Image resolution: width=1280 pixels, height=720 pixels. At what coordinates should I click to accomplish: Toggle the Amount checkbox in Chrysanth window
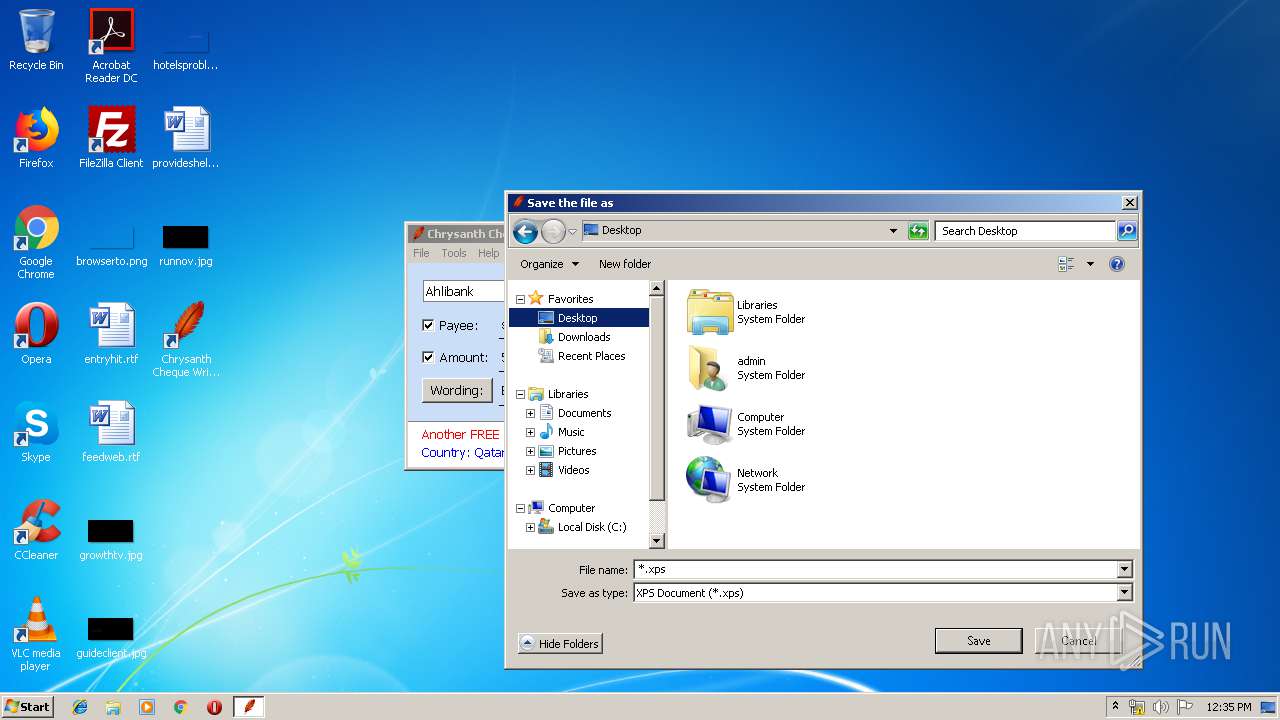(428, 357)
